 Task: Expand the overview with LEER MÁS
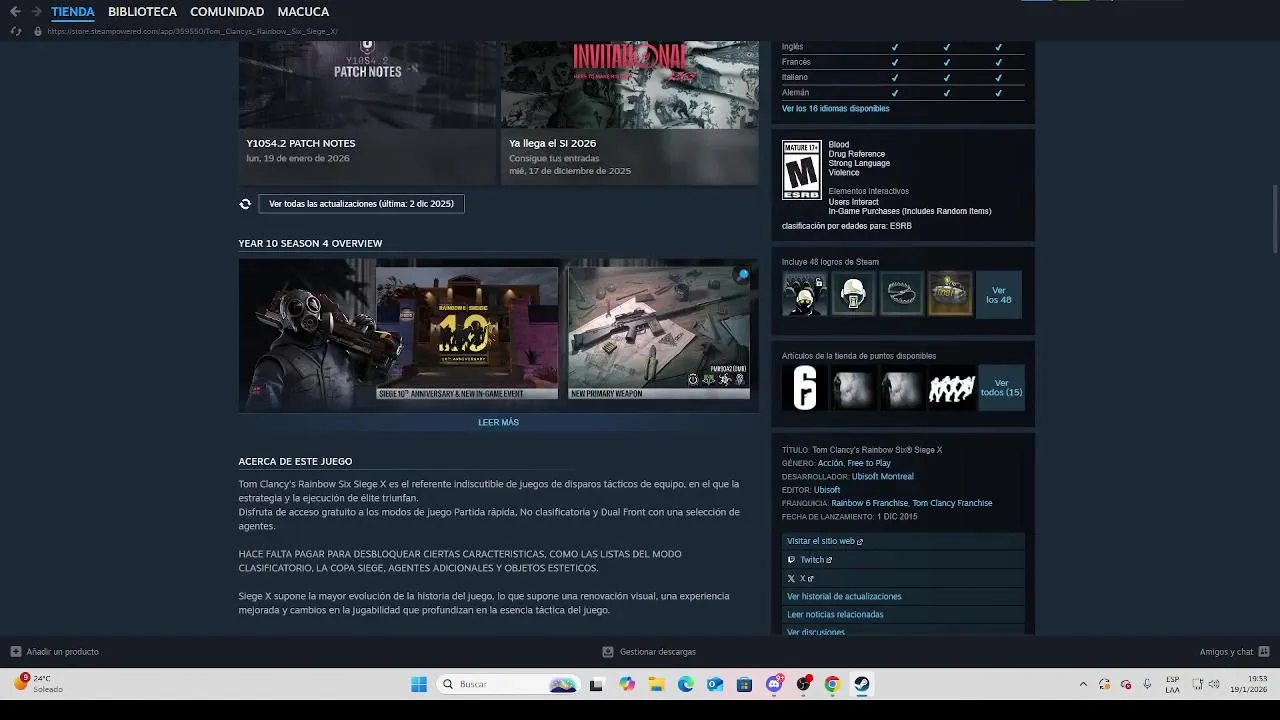(x=498, y=422)
